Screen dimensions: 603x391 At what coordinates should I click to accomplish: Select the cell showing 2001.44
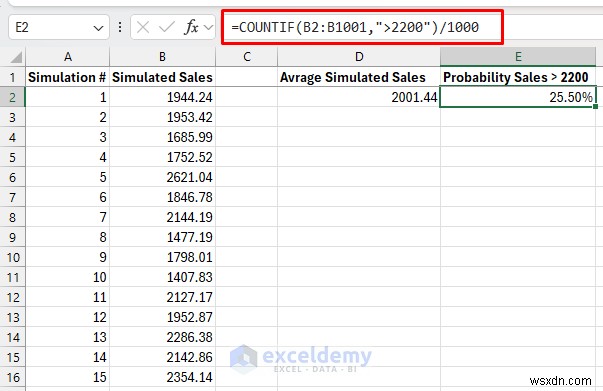click(359, 97)
